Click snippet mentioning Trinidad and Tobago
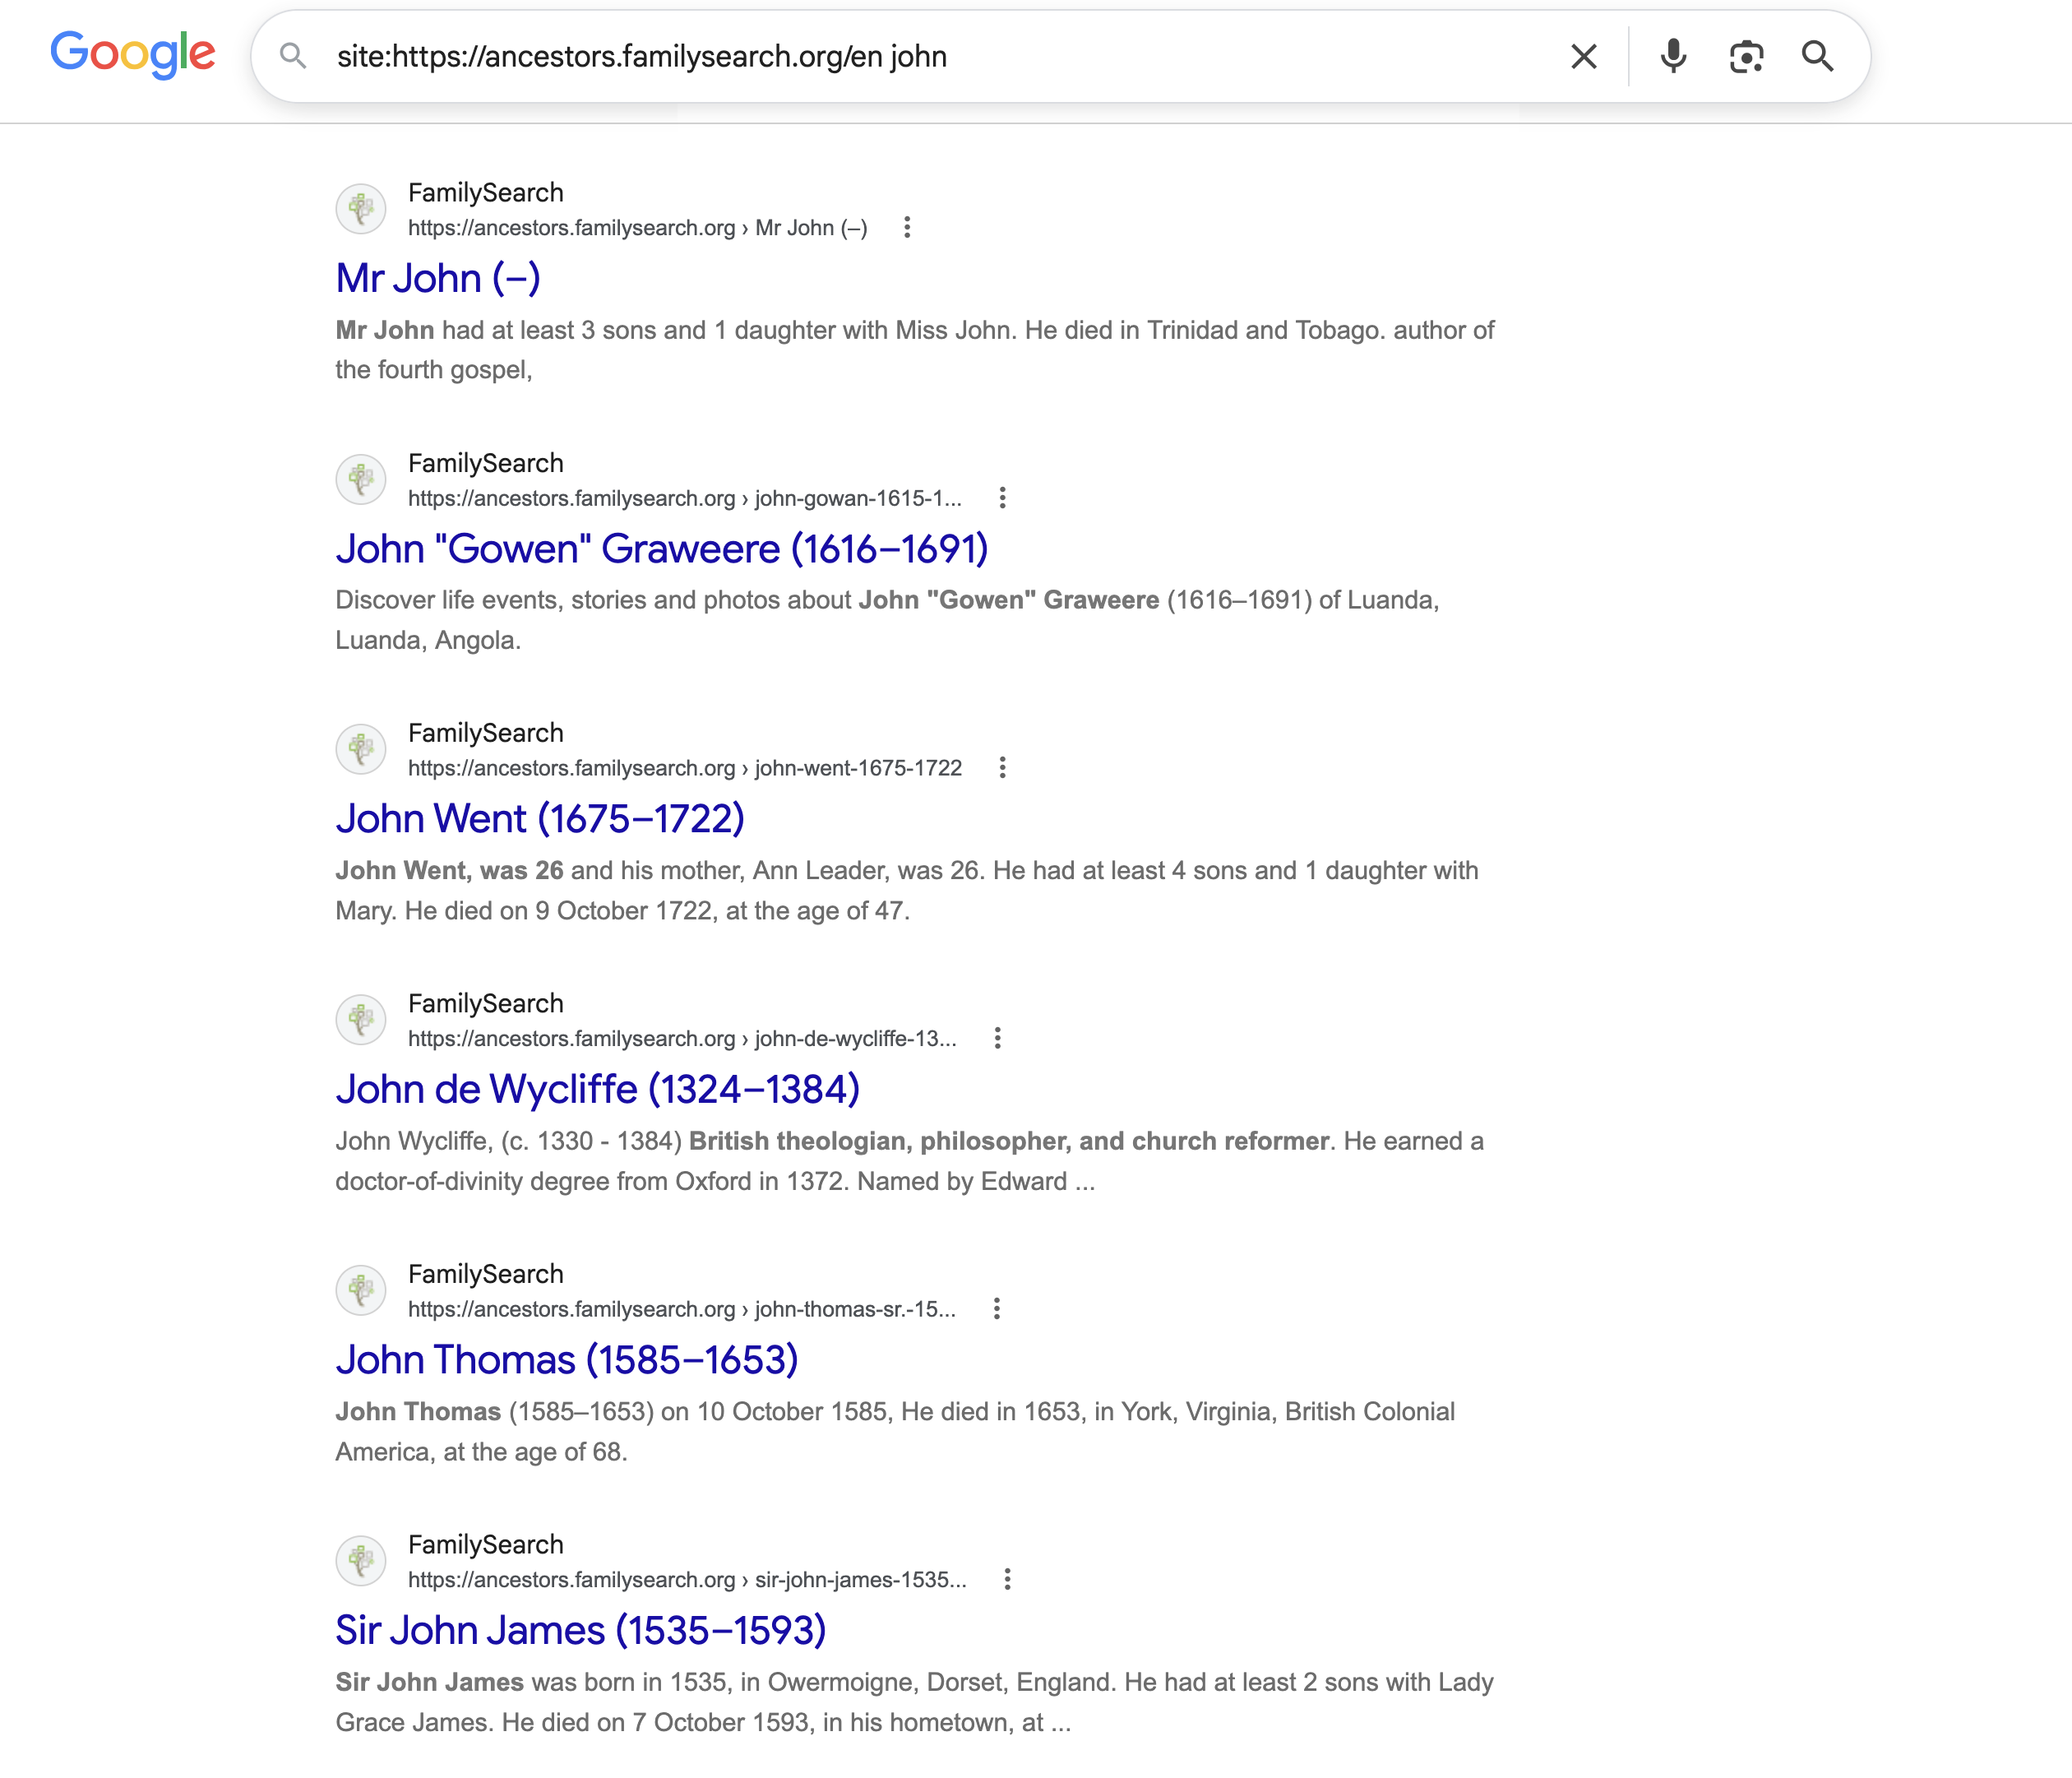 point(915,350)
